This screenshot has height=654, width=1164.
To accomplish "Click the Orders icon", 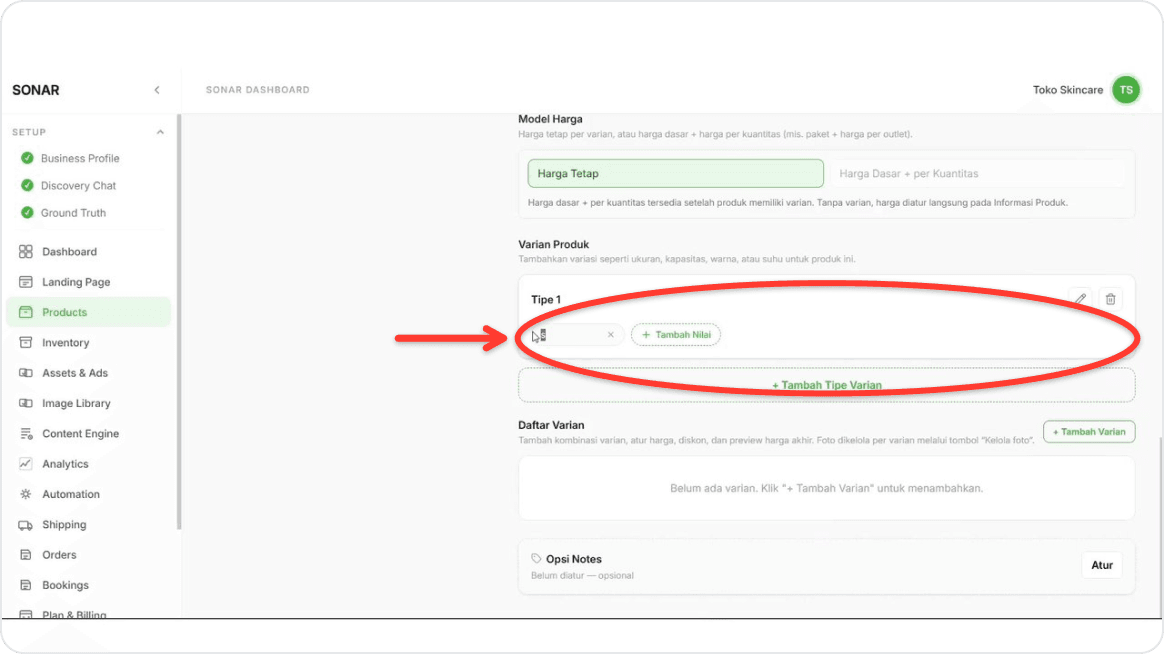I will coord(26,555).
